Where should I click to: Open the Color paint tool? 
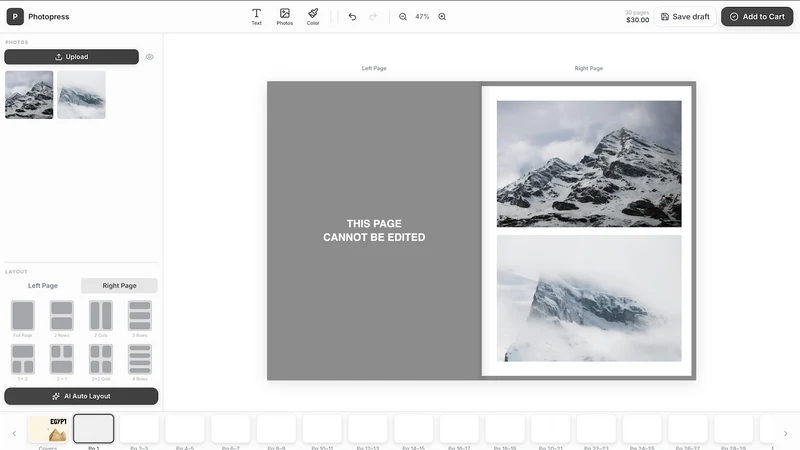313,16
